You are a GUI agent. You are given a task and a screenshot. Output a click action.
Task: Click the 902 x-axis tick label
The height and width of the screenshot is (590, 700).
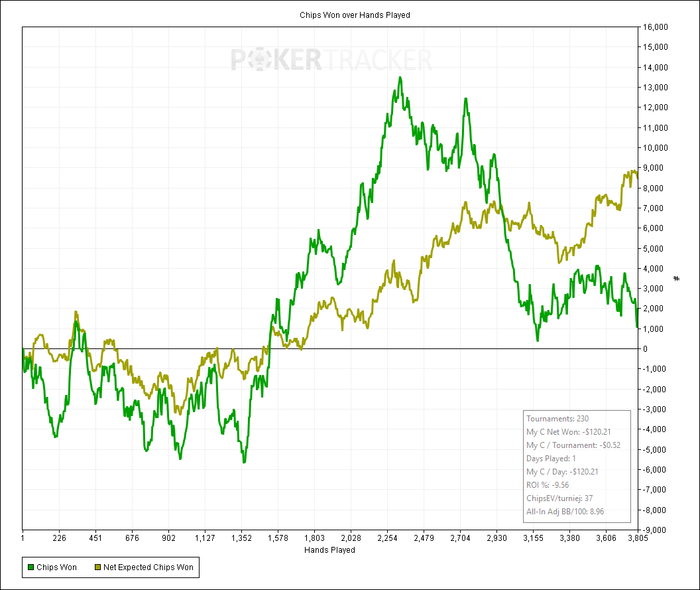168,538
